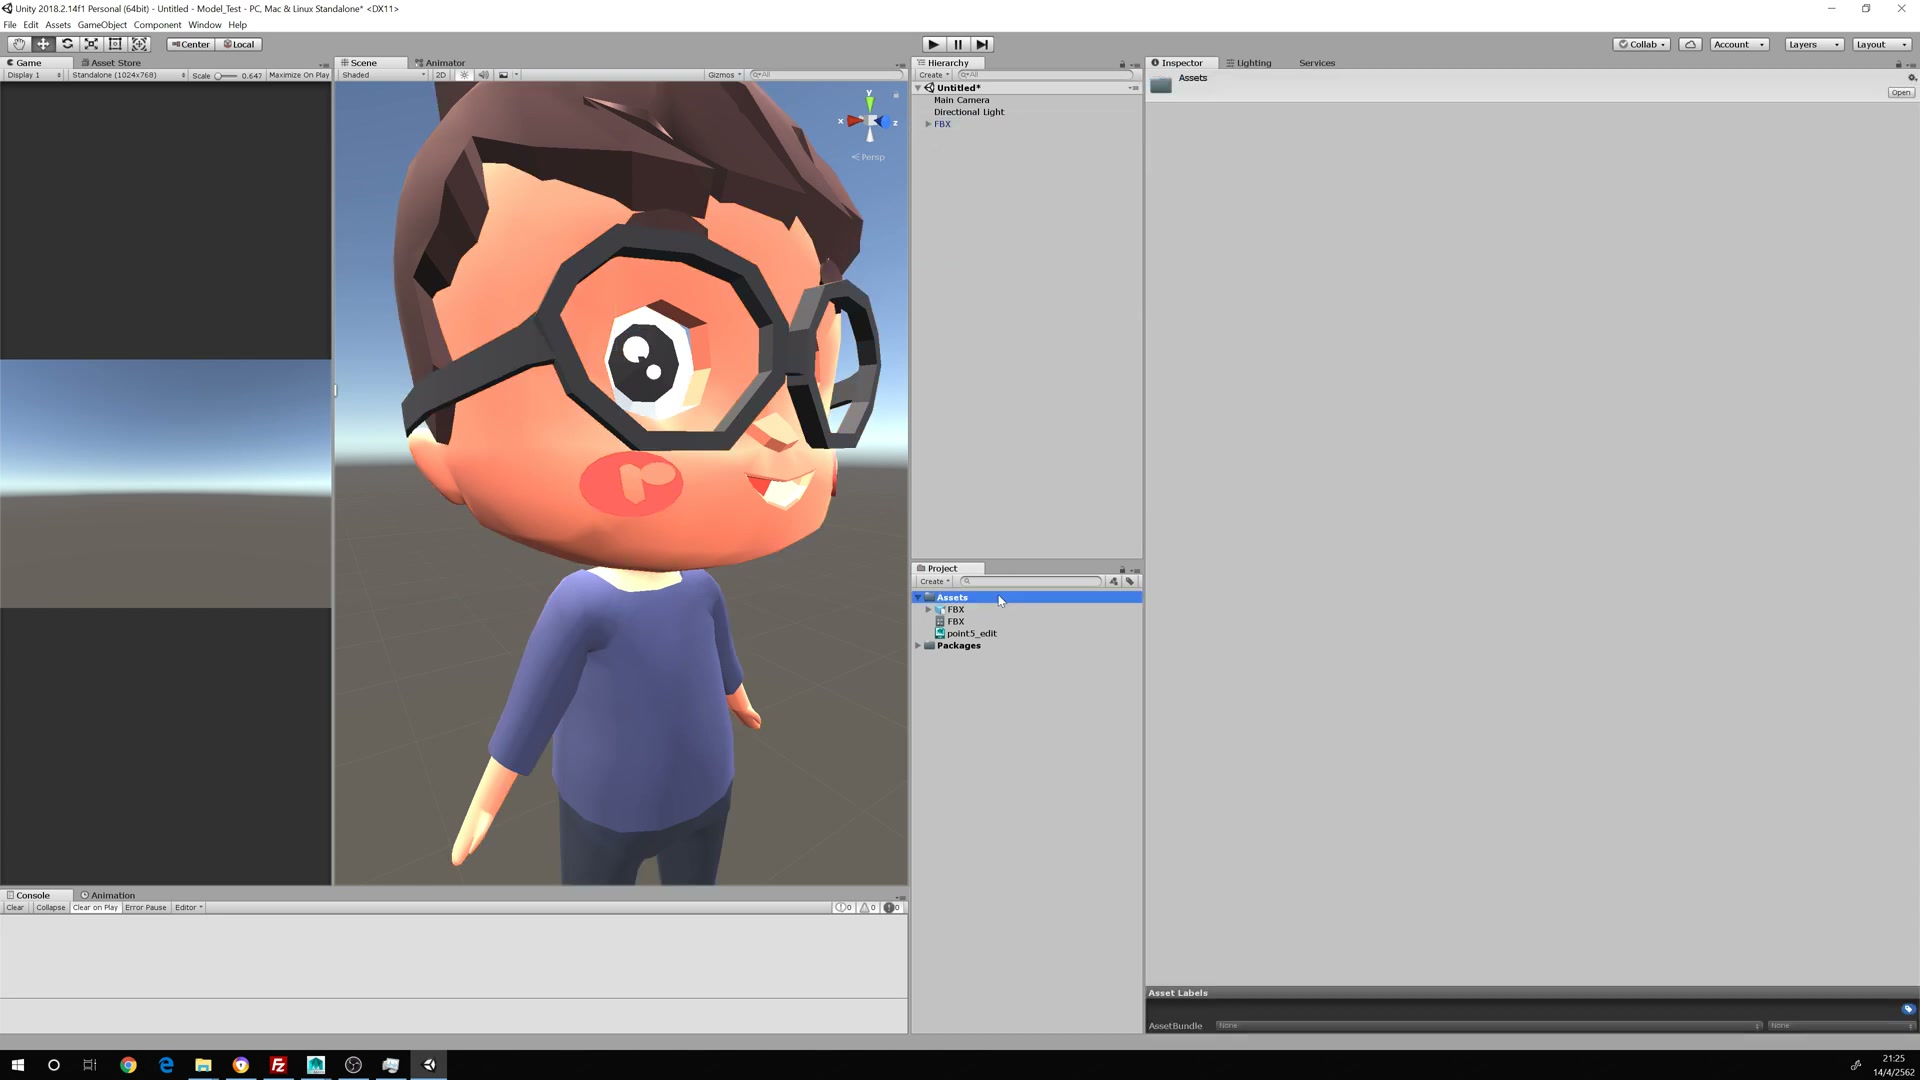Switch to the Services tab
Screen dimensions: 1920x1080
coord(1317,63)
